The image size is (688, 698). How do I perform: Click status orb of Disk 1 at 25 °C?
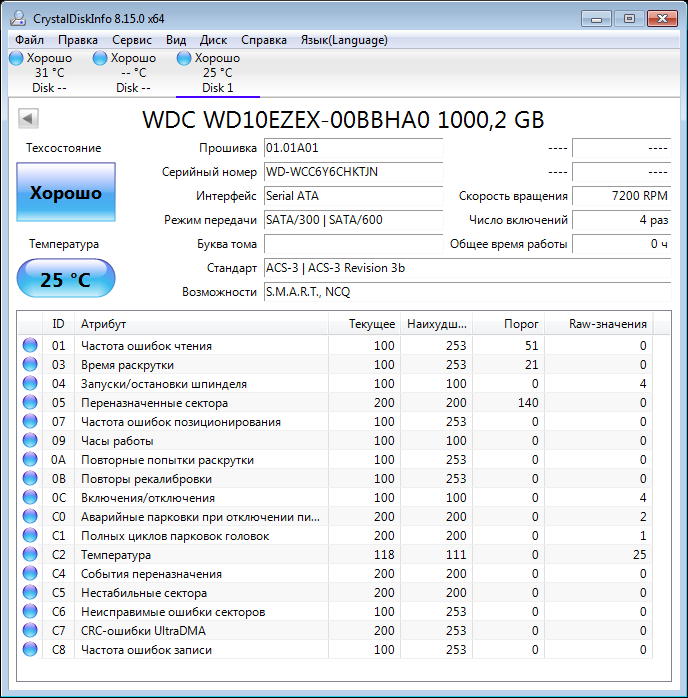click(x=184, y=58)
